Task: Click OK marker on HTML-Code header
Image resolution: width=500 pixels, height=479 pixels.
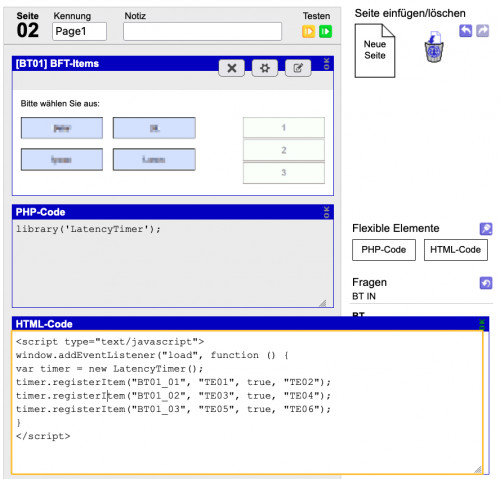Action: click(x=482, y=324)
